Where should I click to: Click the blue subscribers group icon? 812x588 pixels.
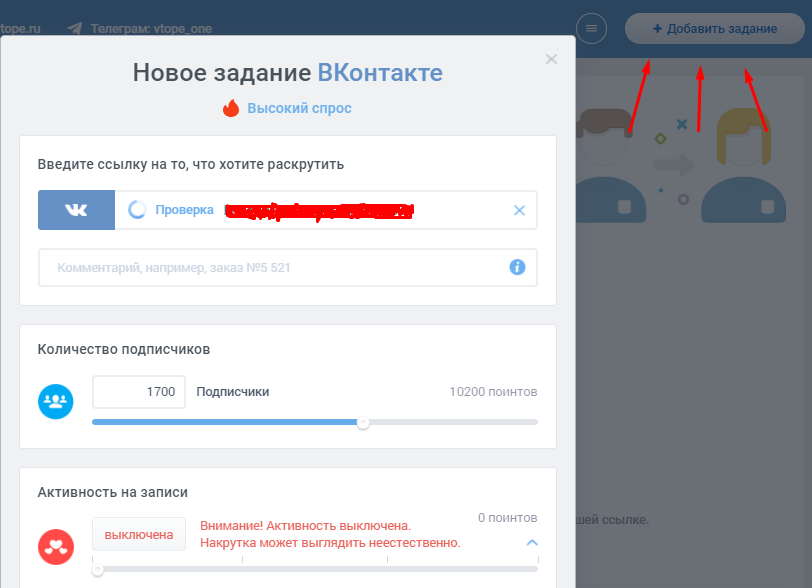click(x=55, y=401)
